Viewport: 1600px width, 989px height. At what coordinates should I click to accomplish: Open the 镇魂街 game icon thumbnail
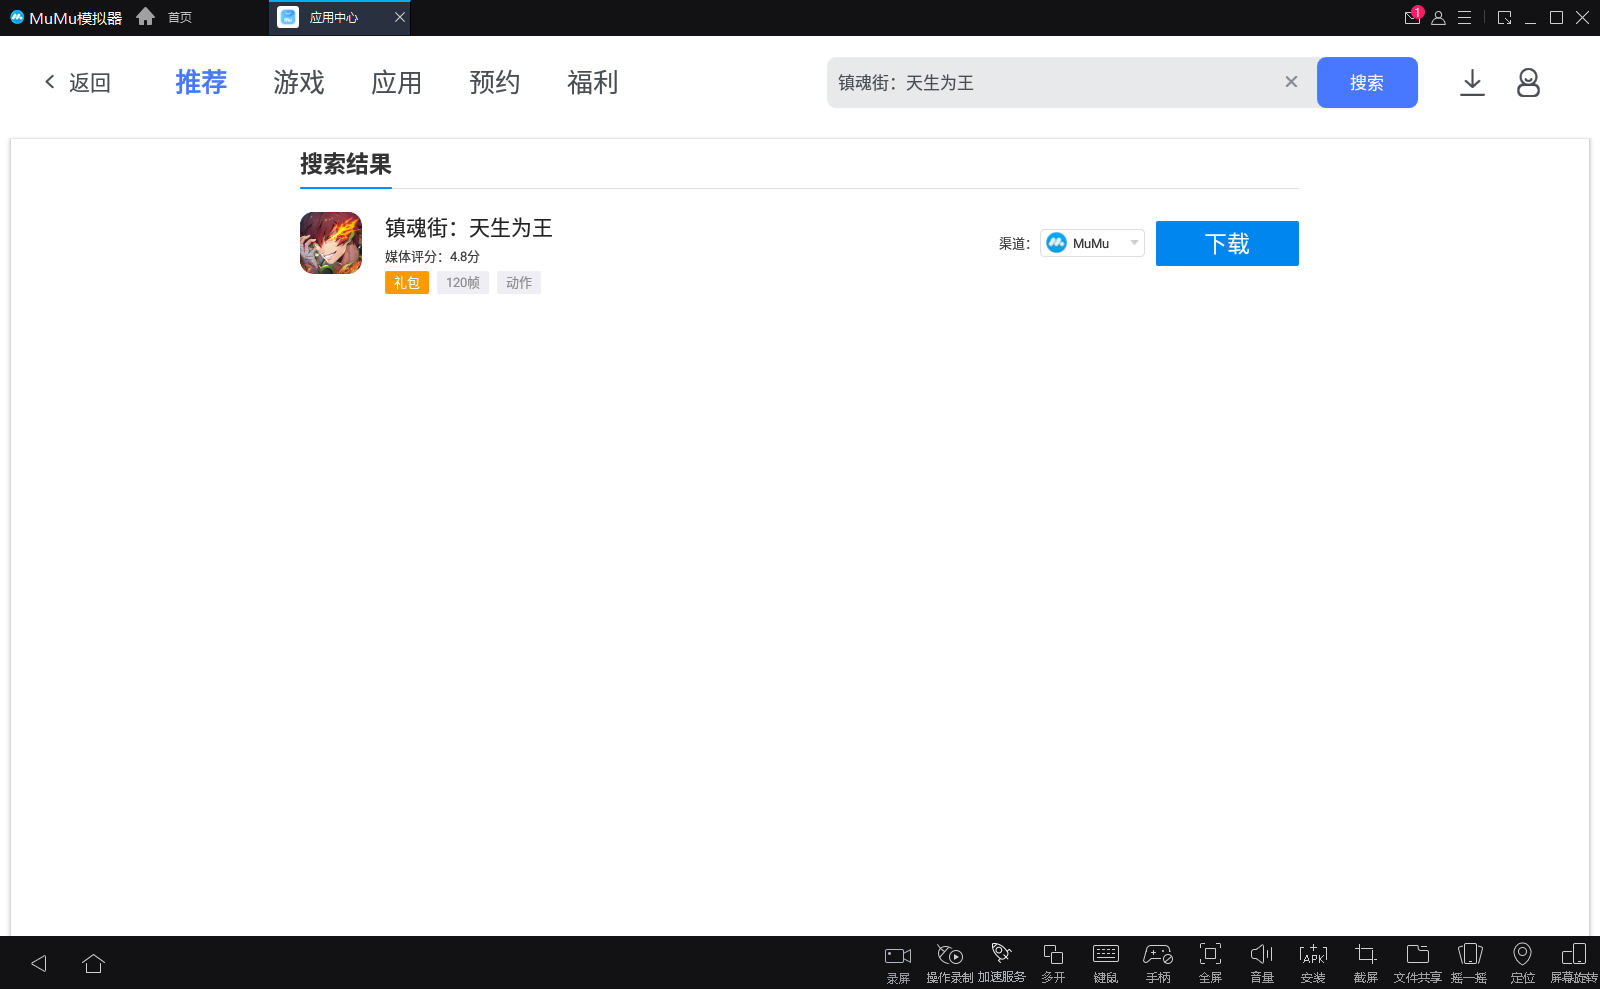point(331,243)
